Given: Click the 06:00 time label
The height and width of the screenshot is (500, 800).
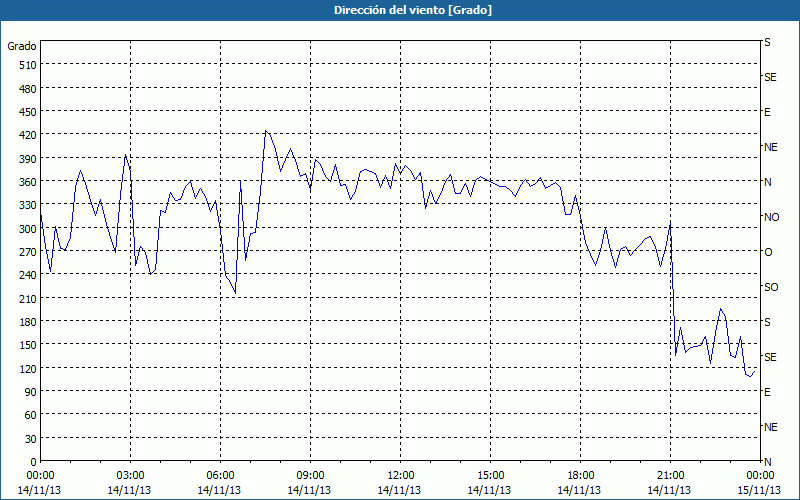Looking at the screenshot, I should 220,476.
